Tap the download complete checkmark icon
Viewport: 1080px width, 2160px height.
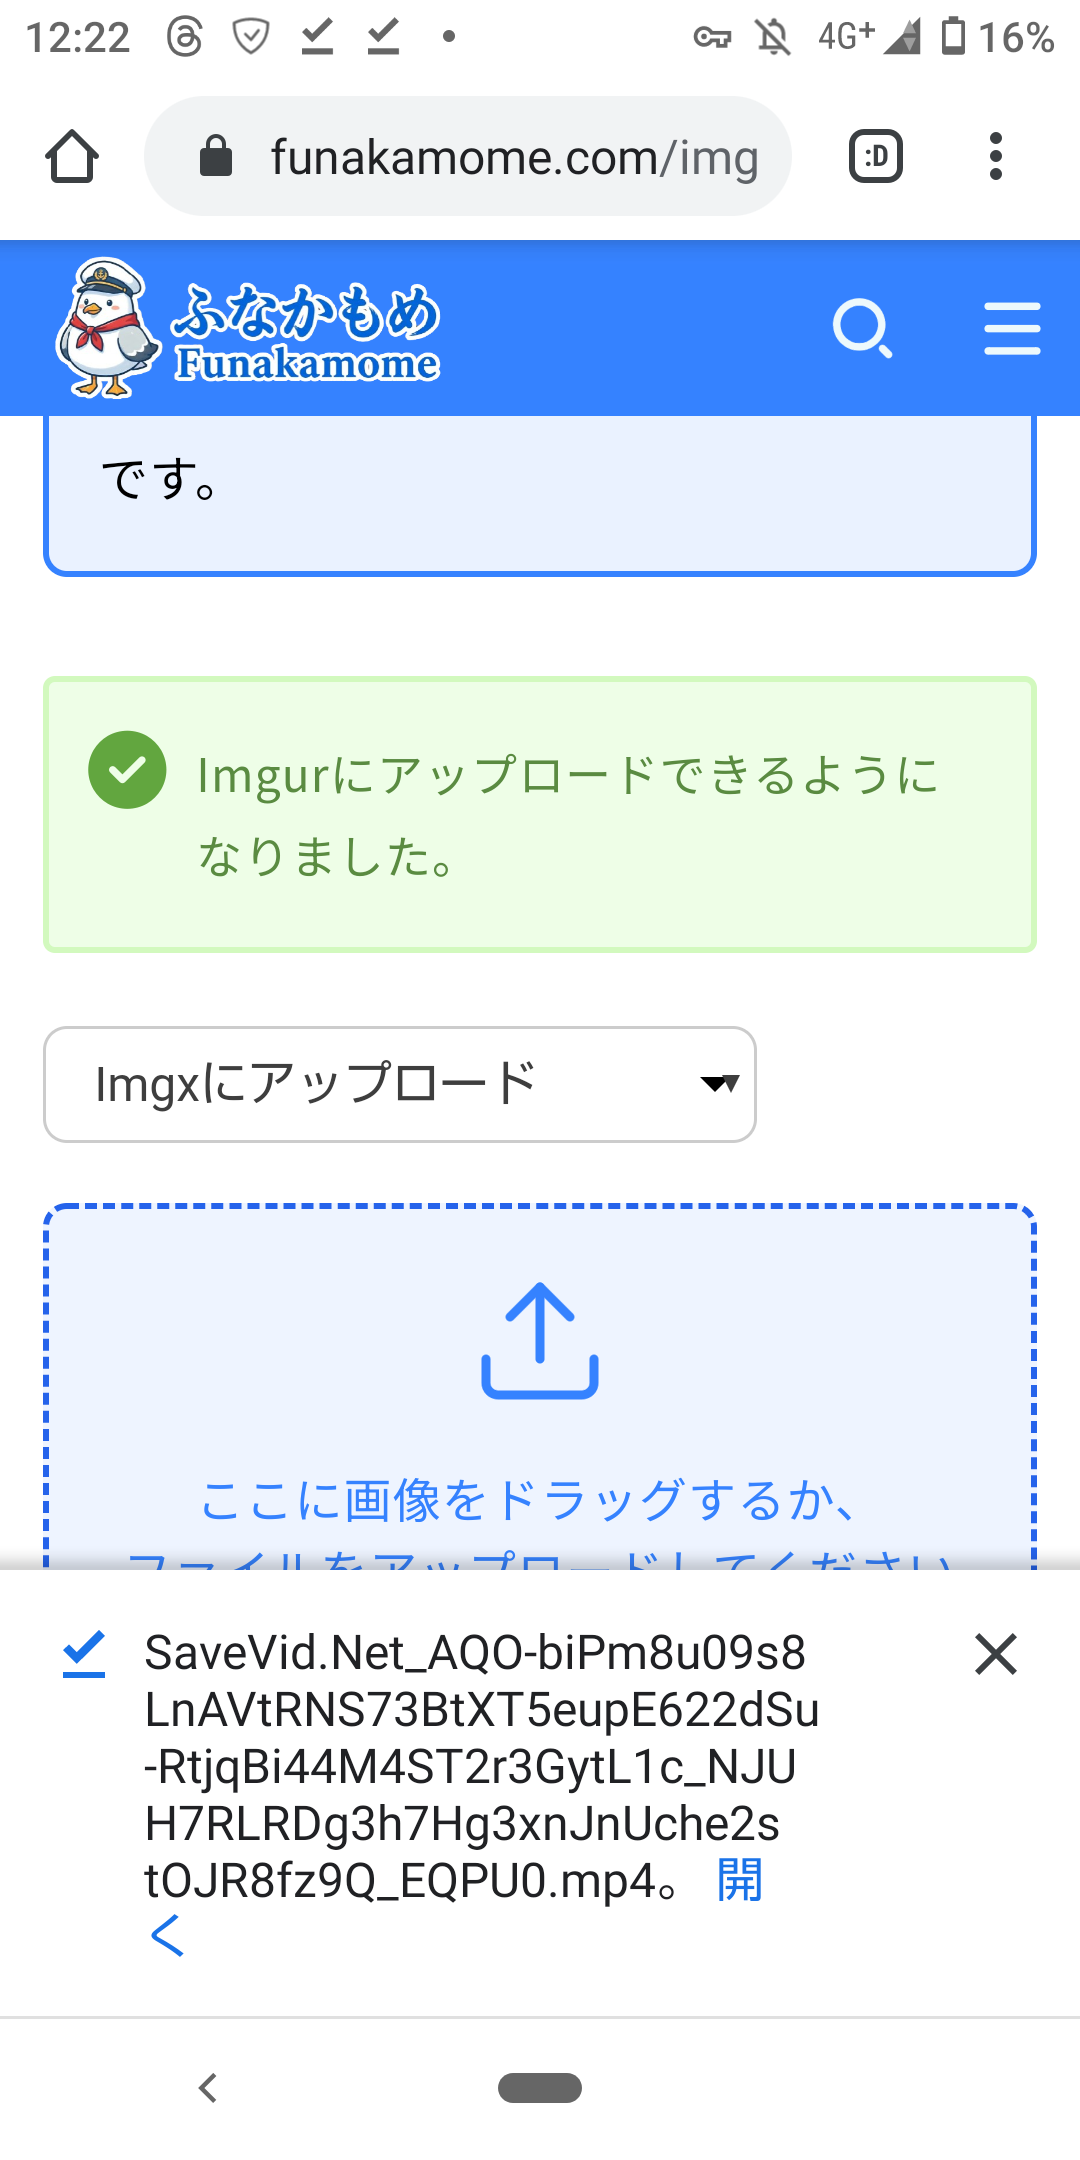pos(84,1654)
